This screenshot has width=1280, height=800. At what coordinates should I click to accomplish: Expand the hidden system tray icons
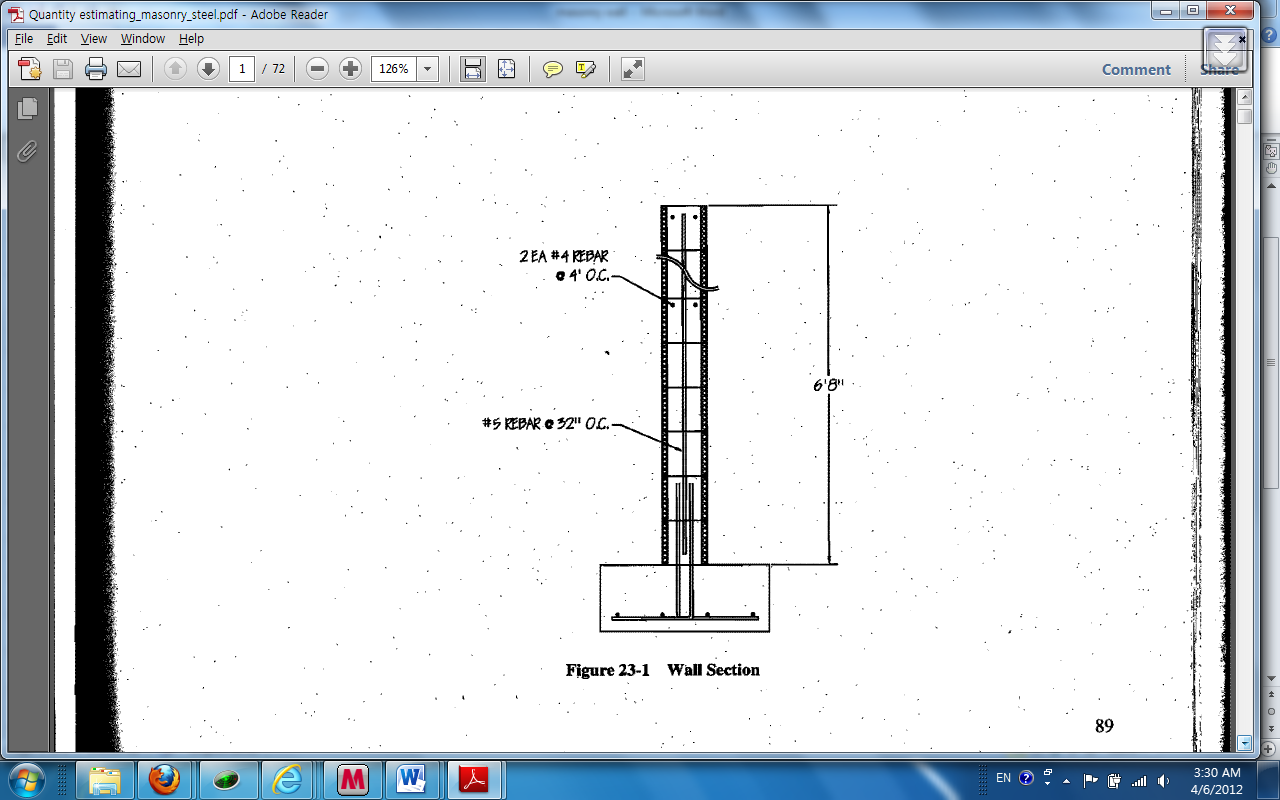click(x=1066, y=779)
